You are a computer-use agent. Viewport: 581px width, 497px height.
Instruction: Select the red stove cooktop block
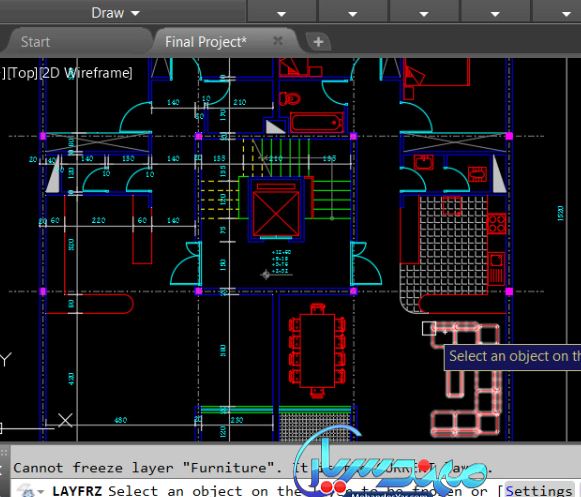(496, 223)
